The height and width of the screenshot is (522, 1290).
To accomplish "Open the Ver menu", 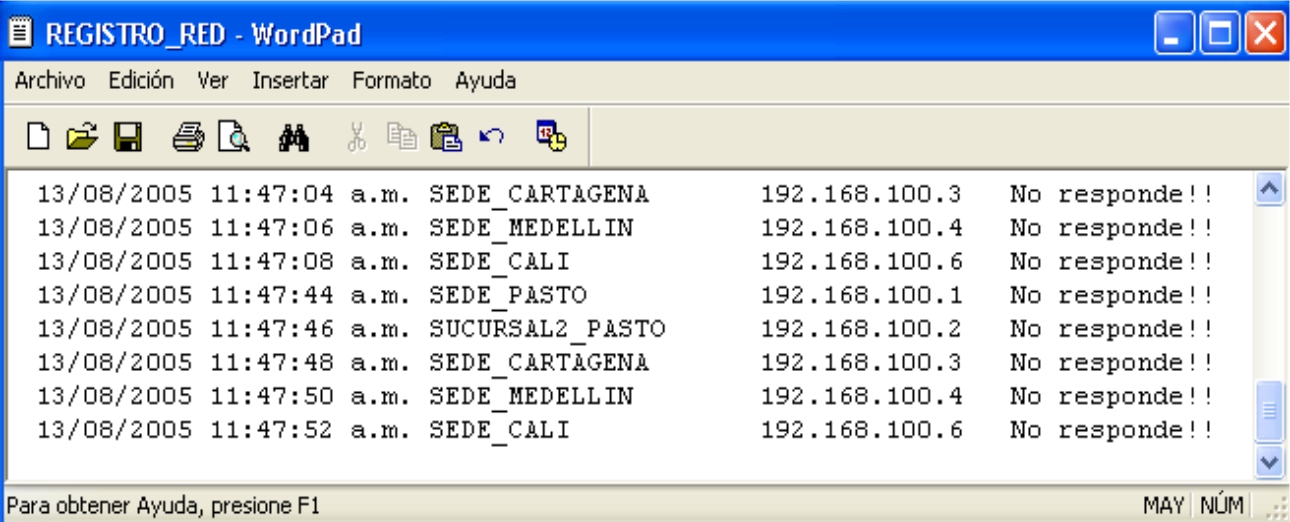I will tap(213, 81).
